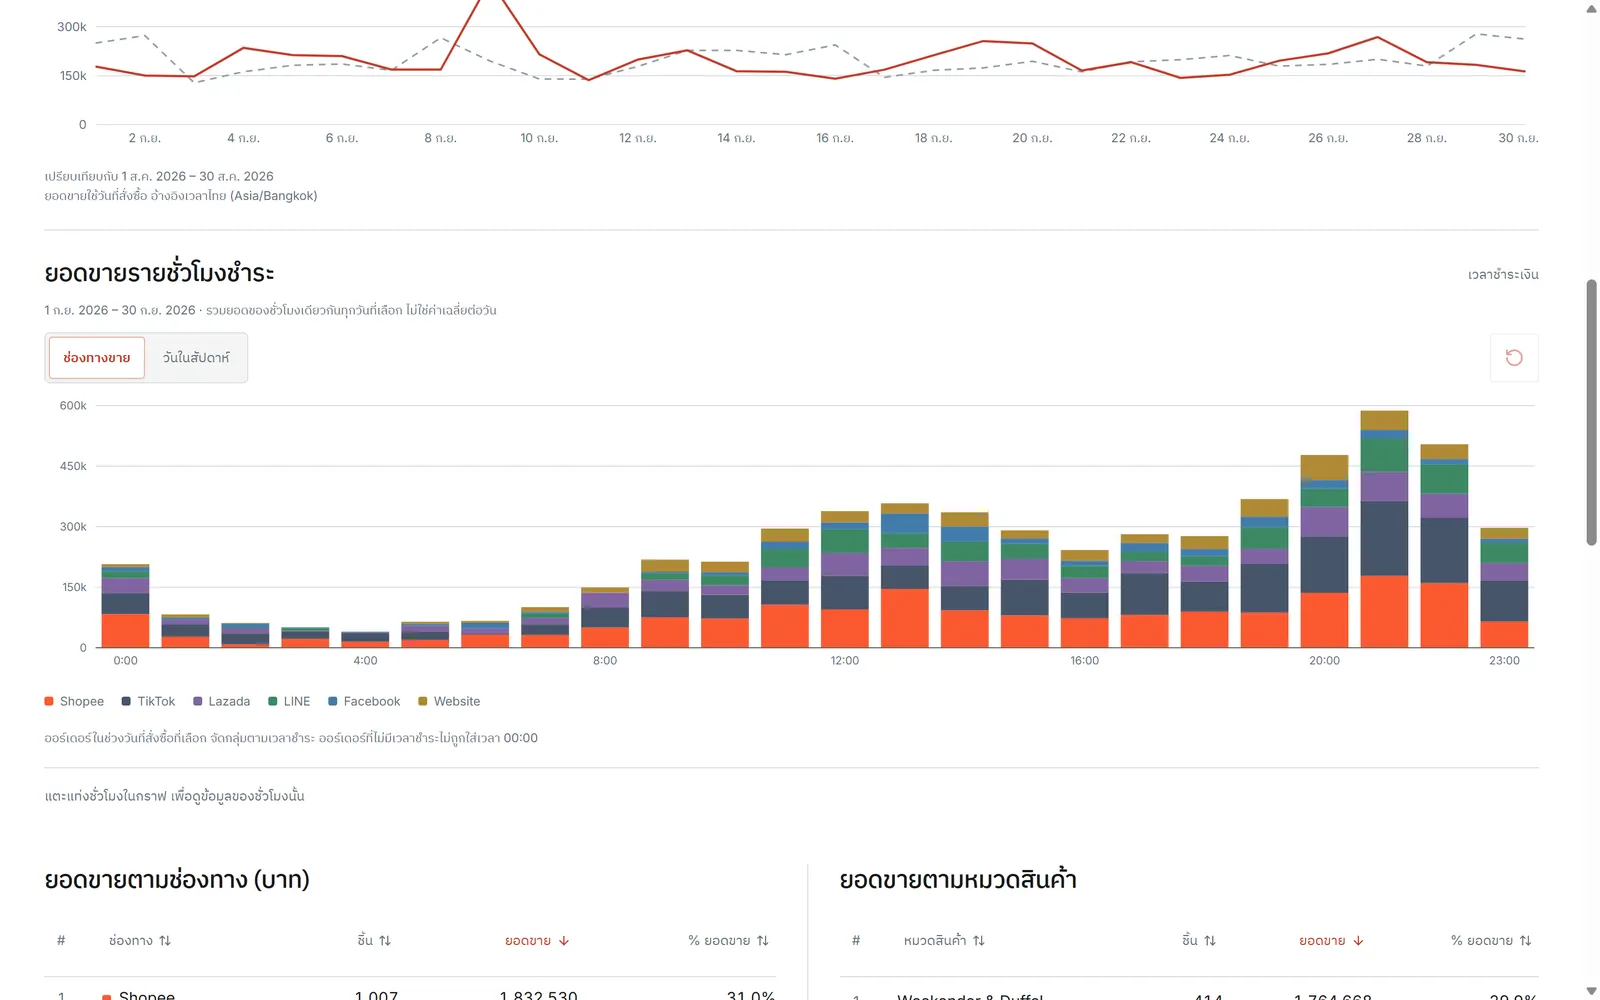Sort channel table by ชิ้น column

pyautogui.click(x=374, y=940)
